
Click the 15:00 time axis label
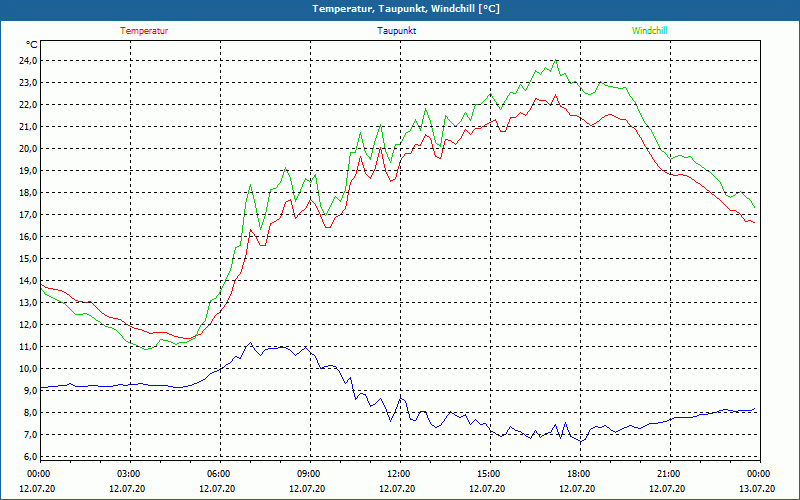[x=490, y=474]
